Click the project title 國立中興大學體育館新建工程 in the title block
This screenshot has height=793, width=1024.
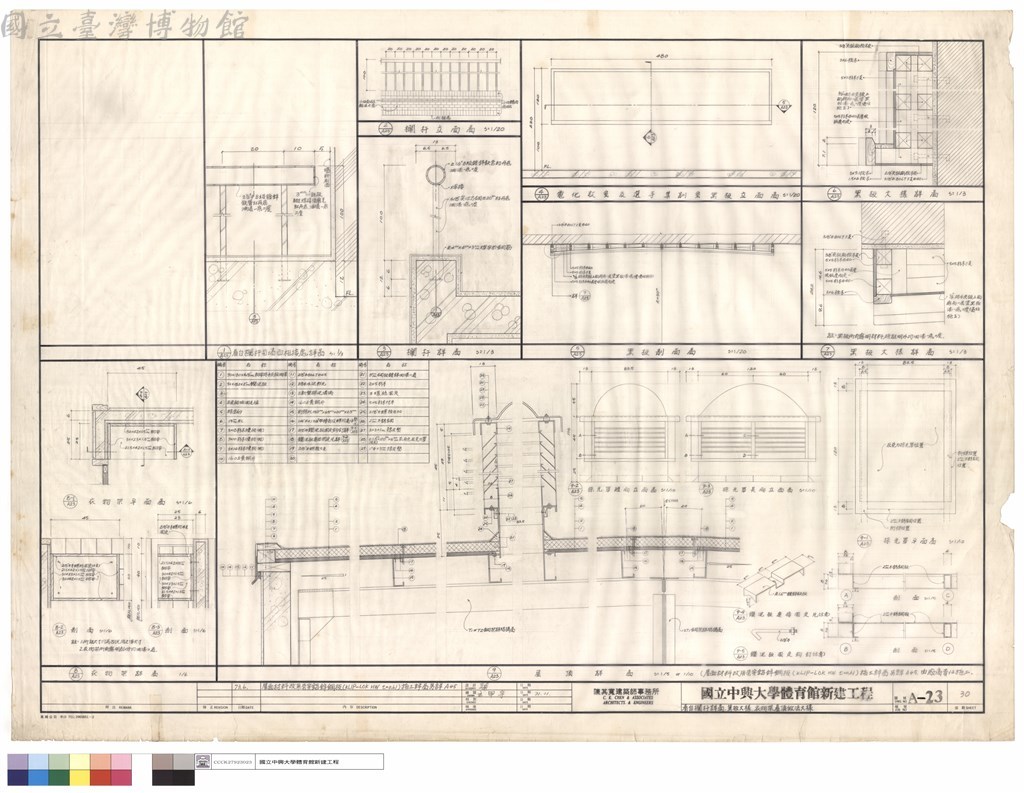[786, 693]
